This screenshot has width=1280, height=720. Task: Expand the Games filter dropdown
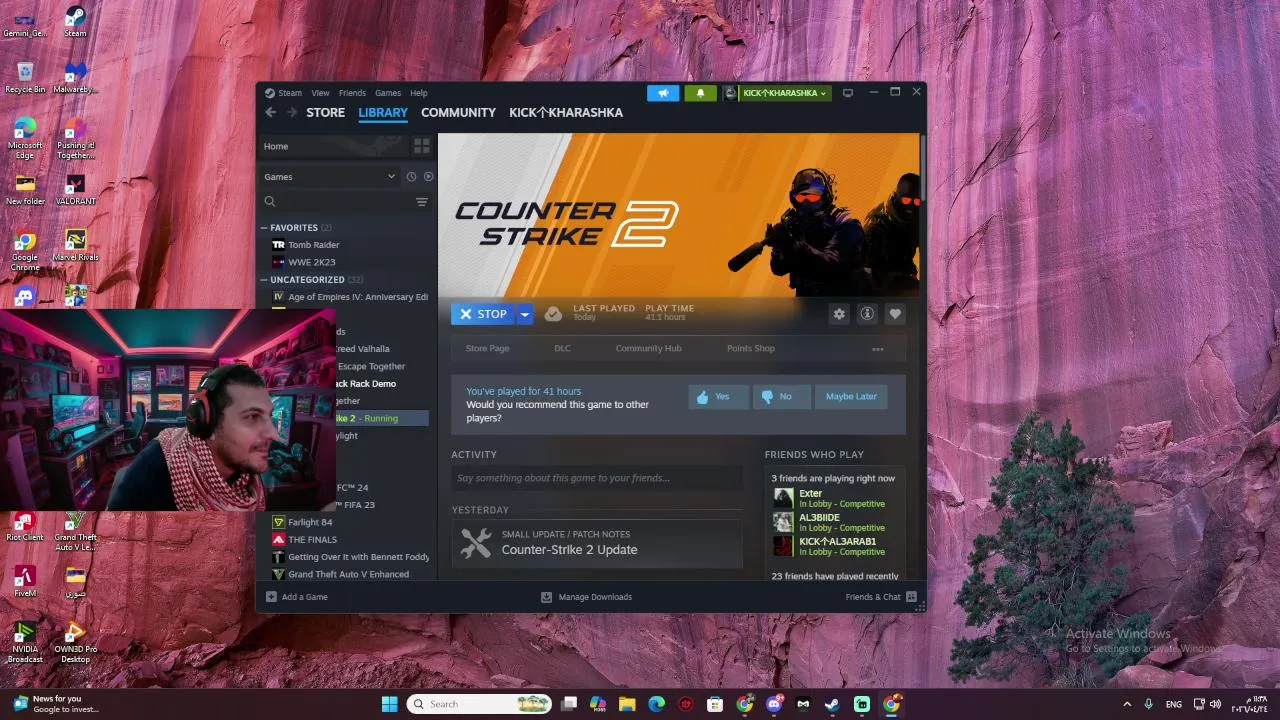point(330,177)
